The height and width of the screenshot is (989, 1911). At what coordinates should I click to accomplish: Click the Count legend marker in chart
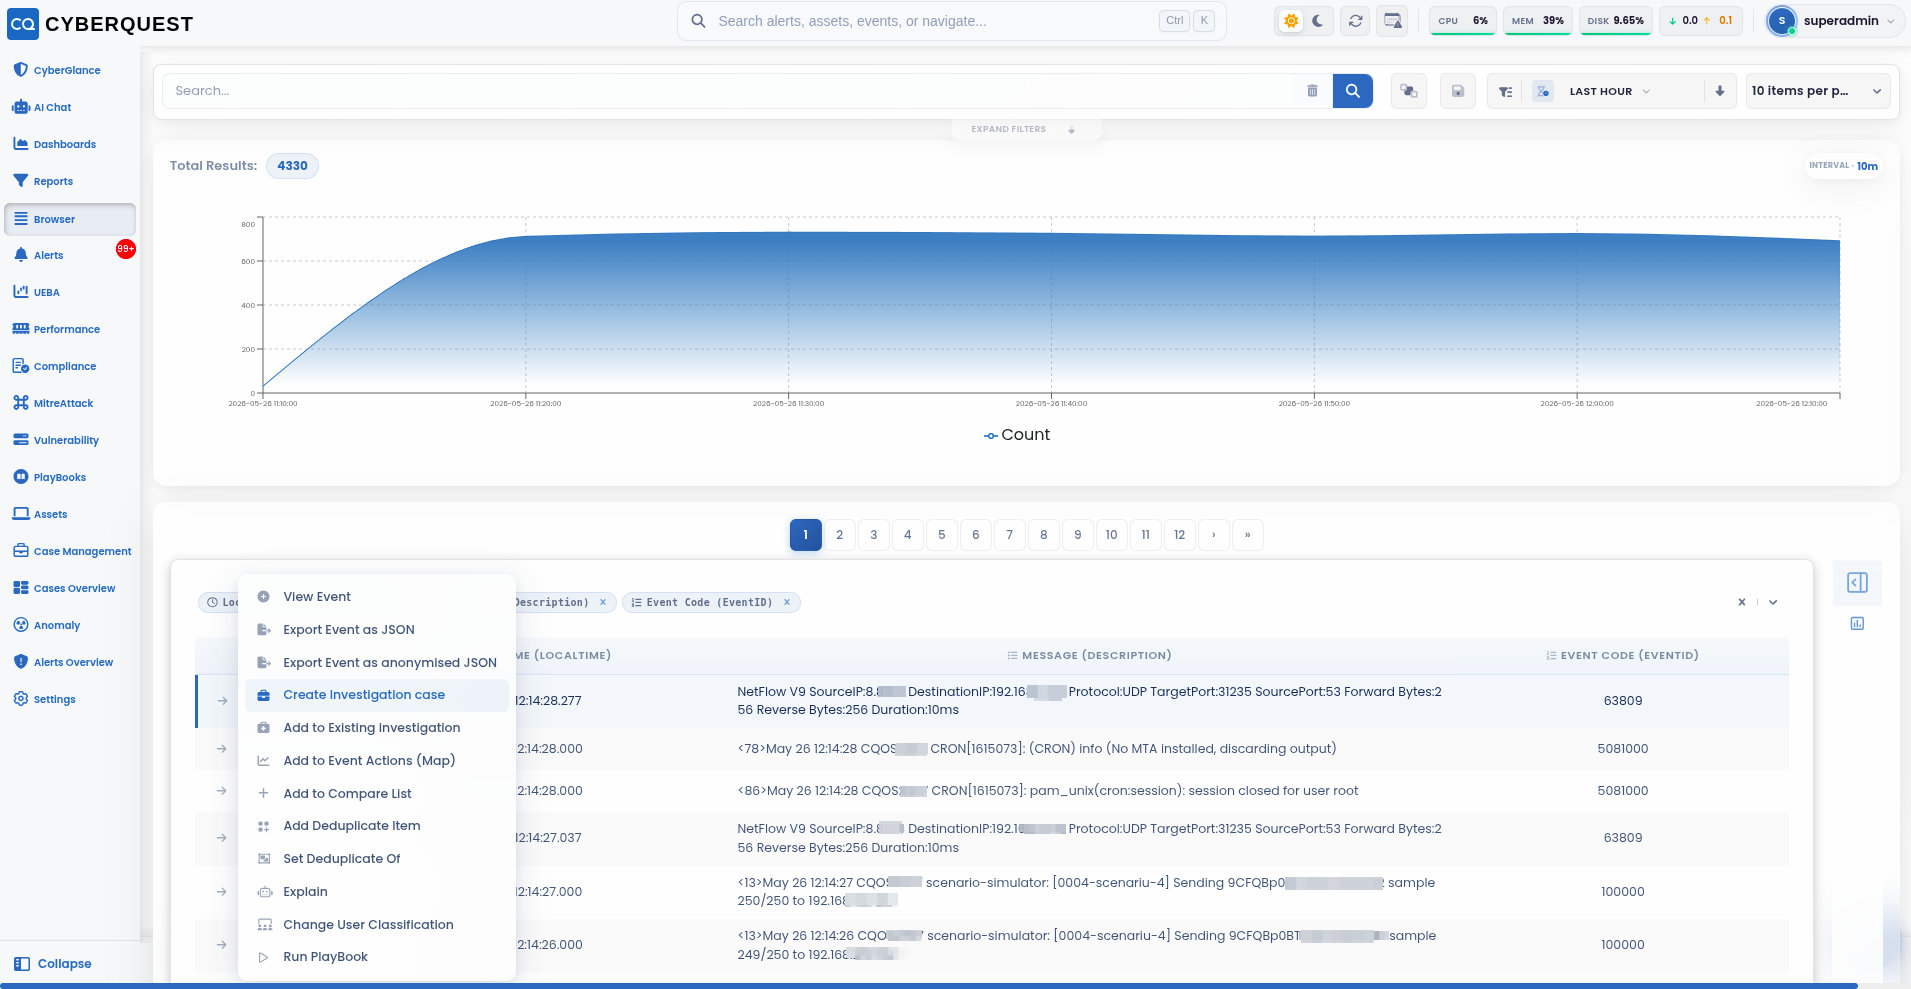[x=990, y=435]
